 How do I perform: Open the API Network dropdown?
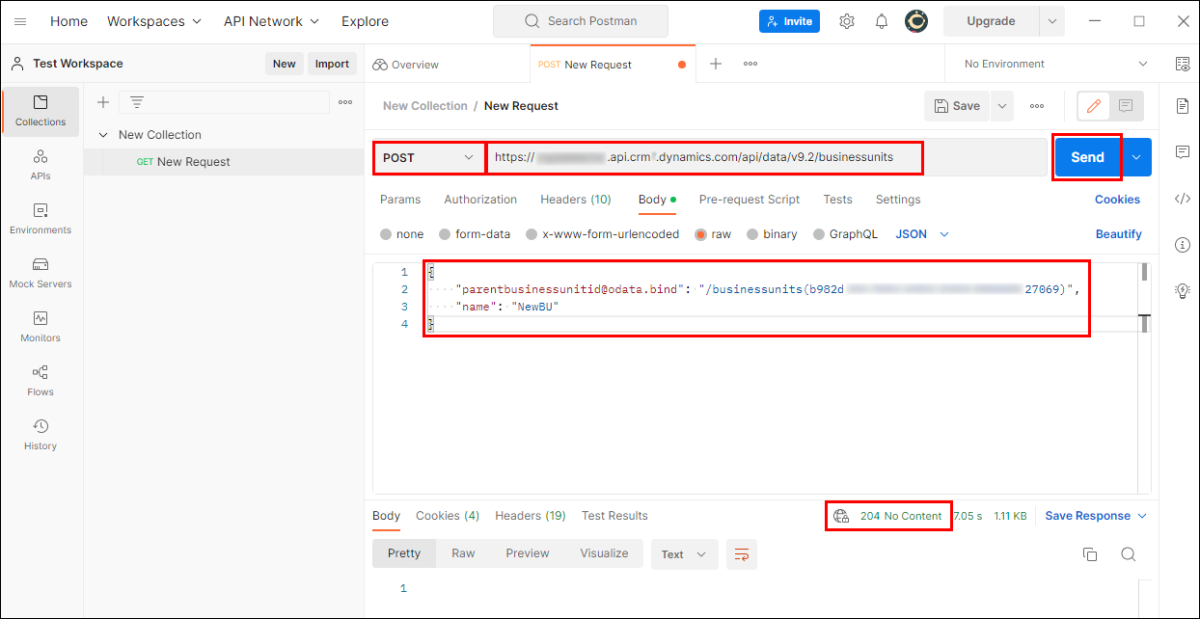tap(272, 21)
